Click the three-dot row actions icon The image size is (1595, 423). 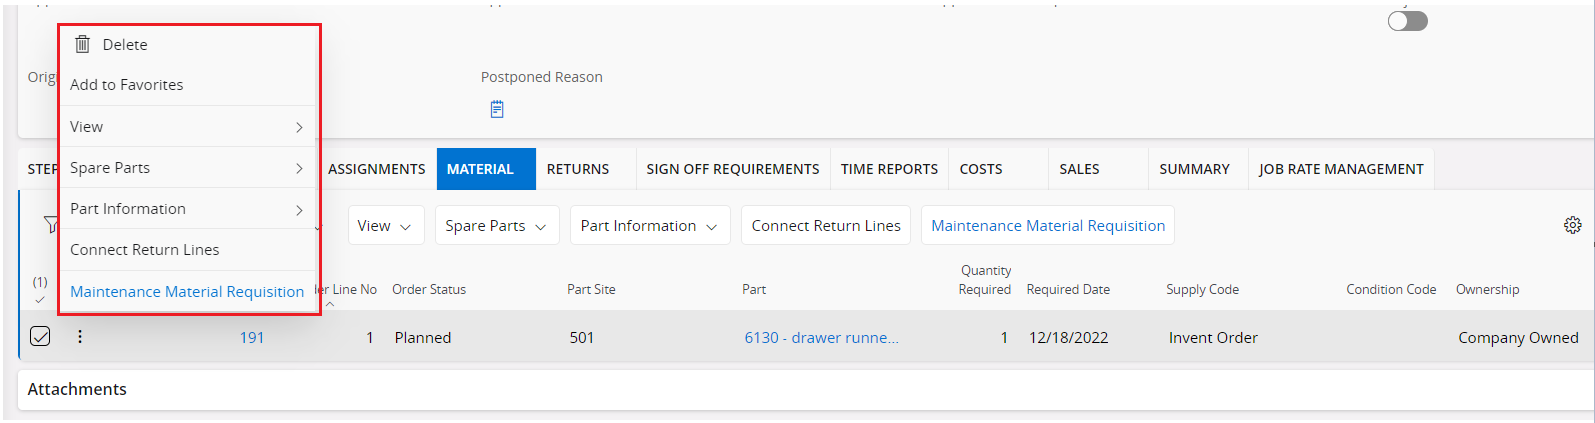(80, 337)
